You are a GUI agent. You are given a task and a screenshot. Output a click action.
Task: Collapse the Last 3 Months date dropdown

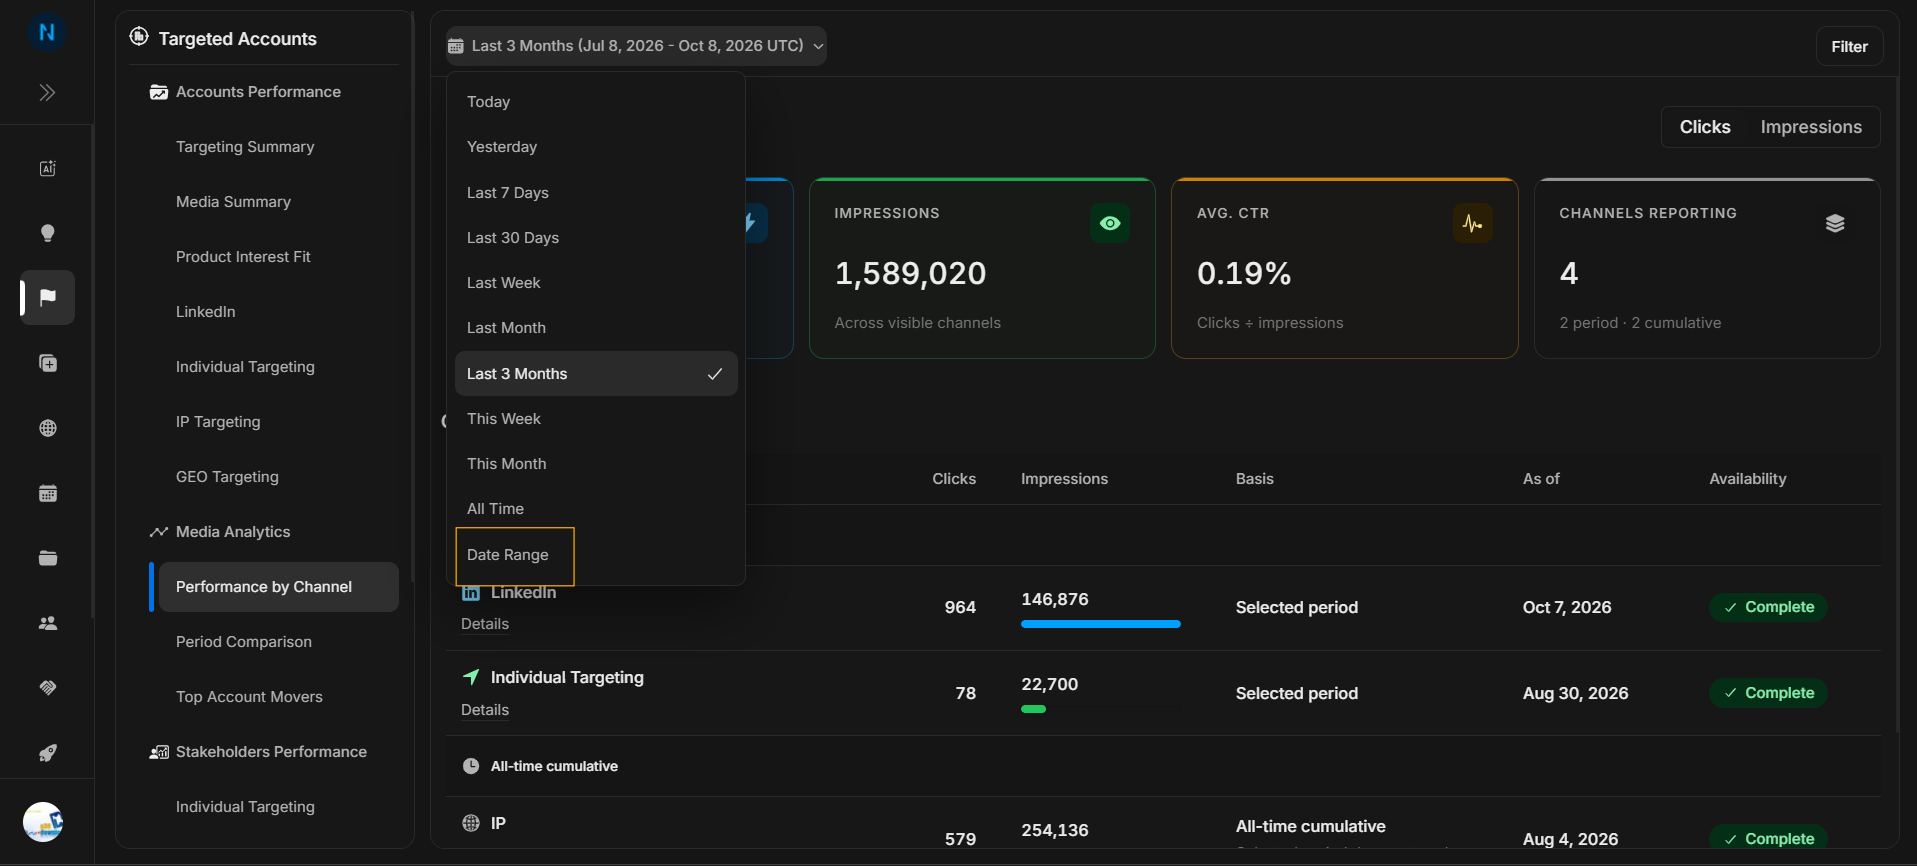click(636, 46)
